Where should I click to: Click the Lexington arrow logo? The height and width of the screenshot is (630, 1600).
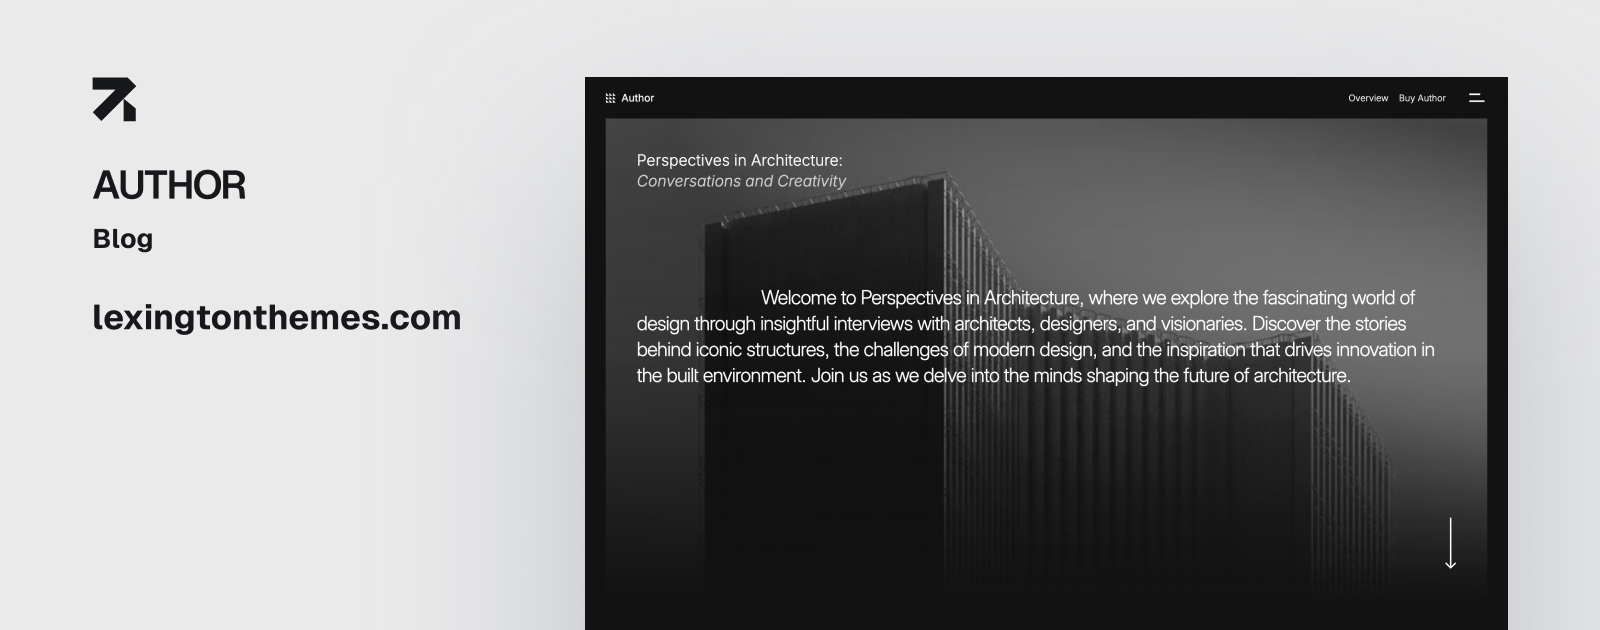pyautogui.click(x=114, y=99)
